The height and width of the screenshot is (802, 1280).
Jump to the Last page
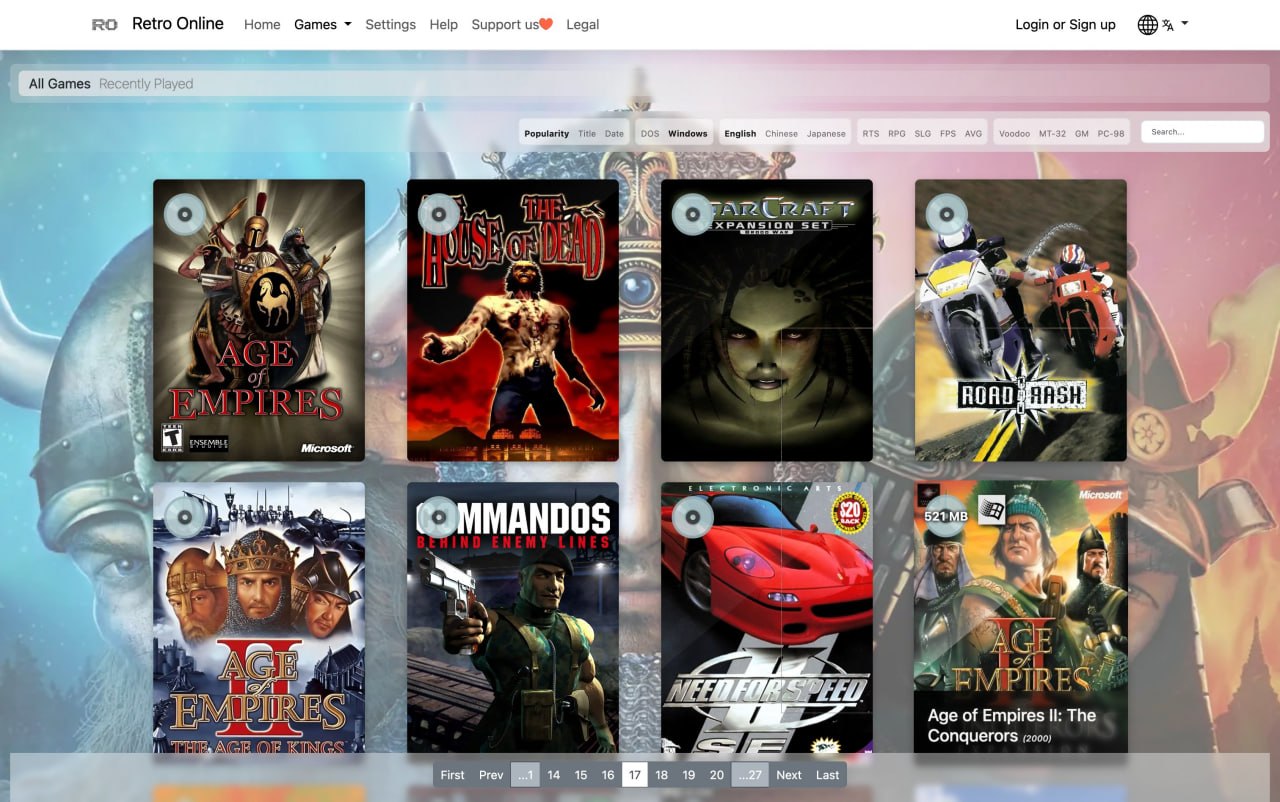tap(828, 775)
